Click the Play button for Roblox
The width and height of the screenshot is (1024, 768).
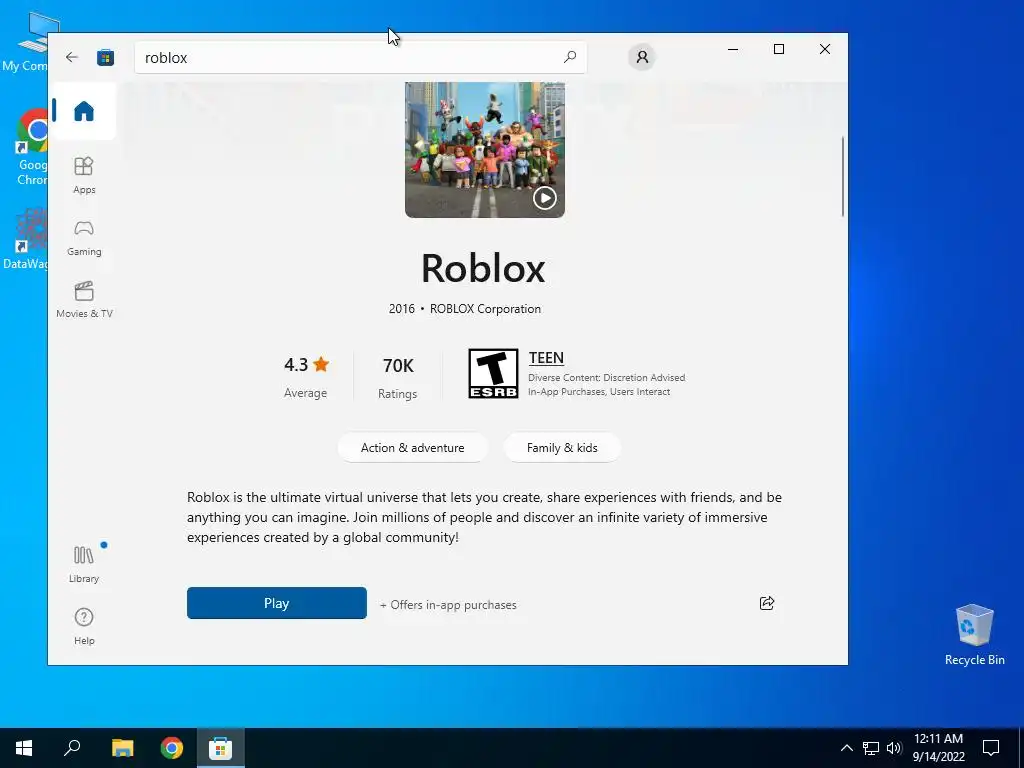coord(276,603)
